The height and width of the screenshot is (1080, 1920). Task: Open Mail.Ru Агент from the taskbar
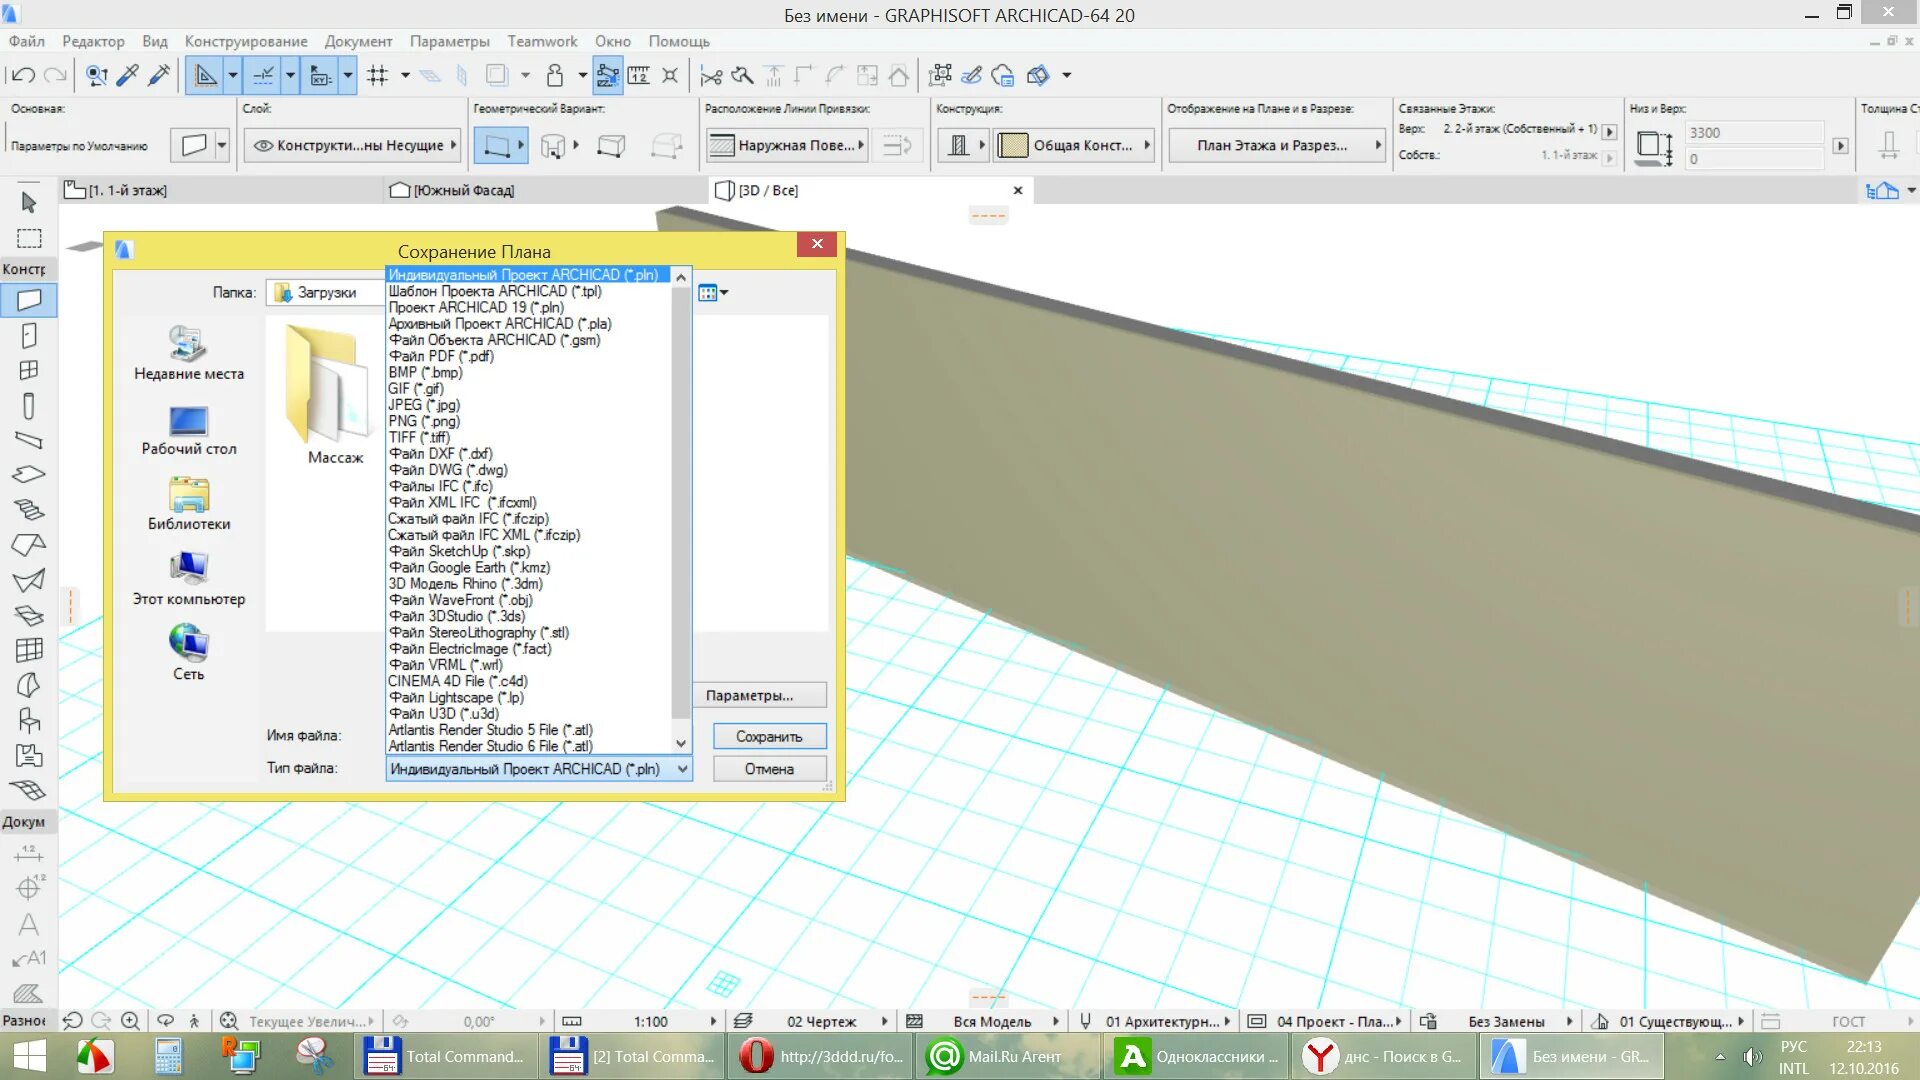(1007, 1056)
